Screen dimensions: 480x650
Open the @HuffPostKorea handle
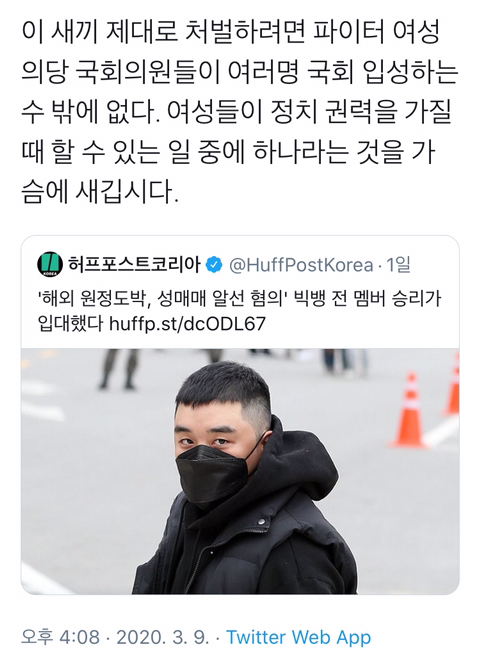[x=301, y=264]
